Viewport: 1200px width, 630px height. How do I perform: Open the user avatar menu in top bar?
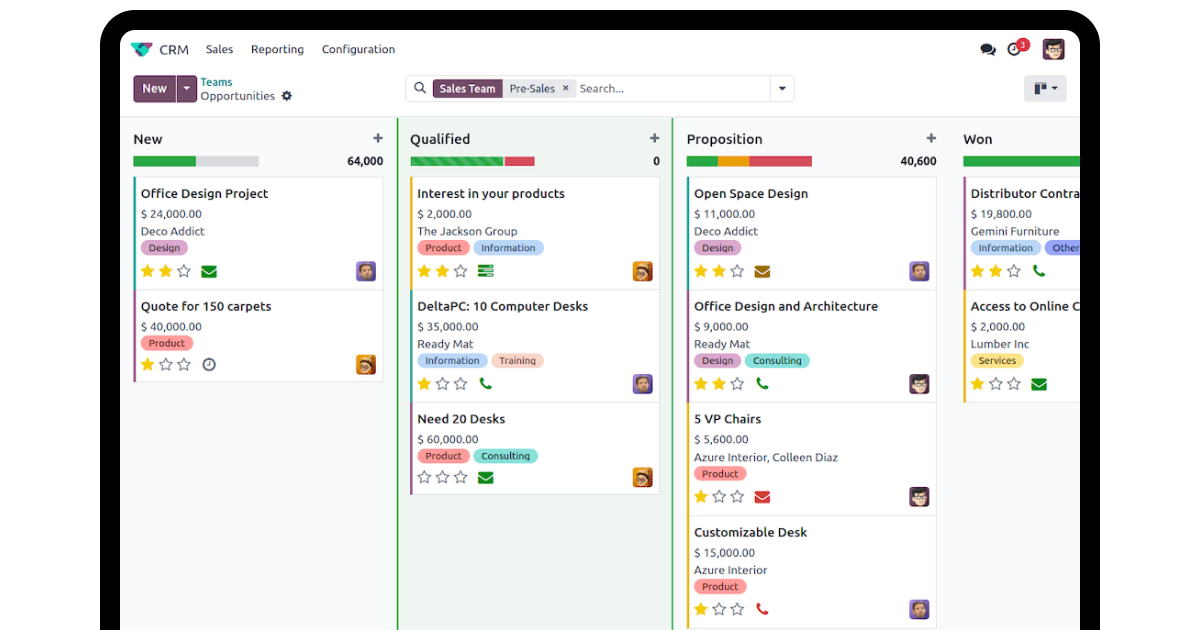point(1053,49)
